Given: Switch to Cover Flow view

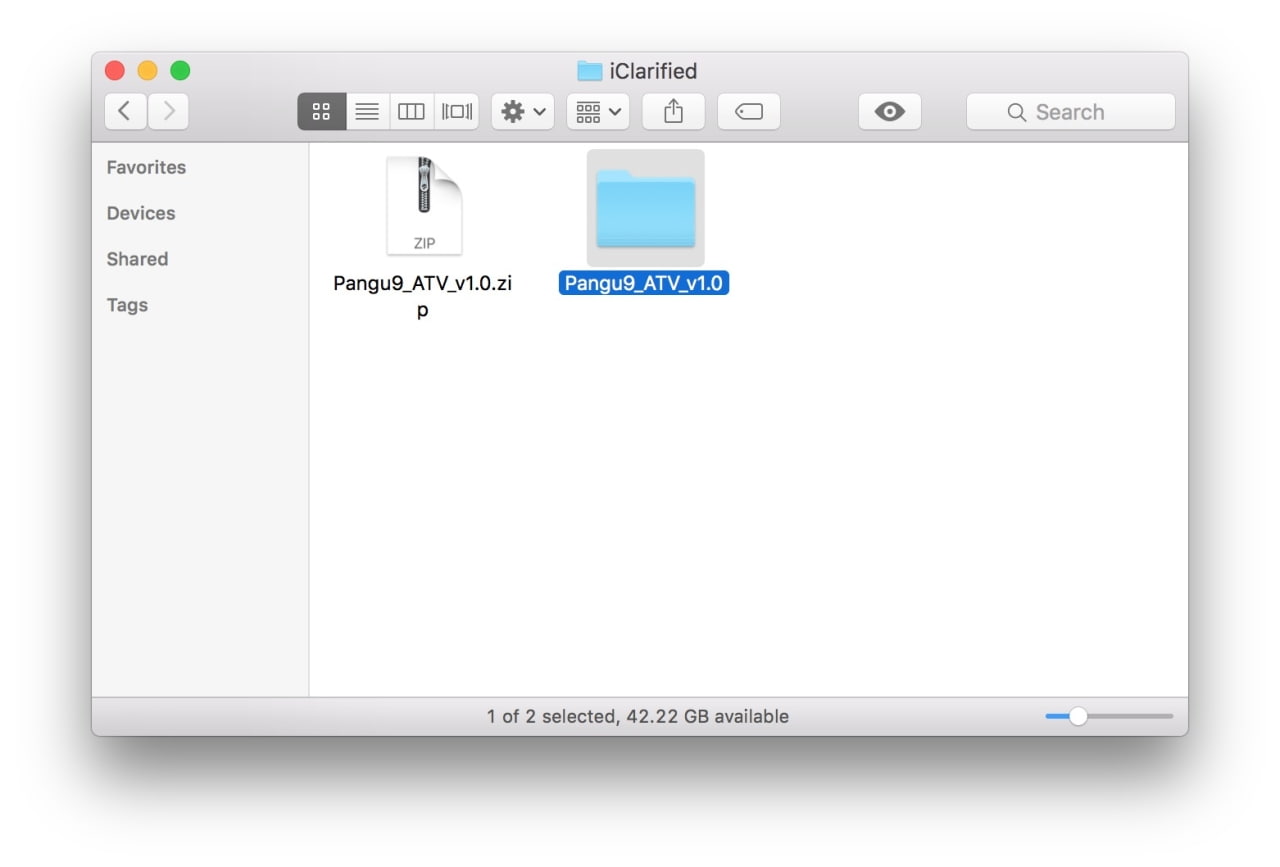Looking at the screenshot, I should click(457, 112).
